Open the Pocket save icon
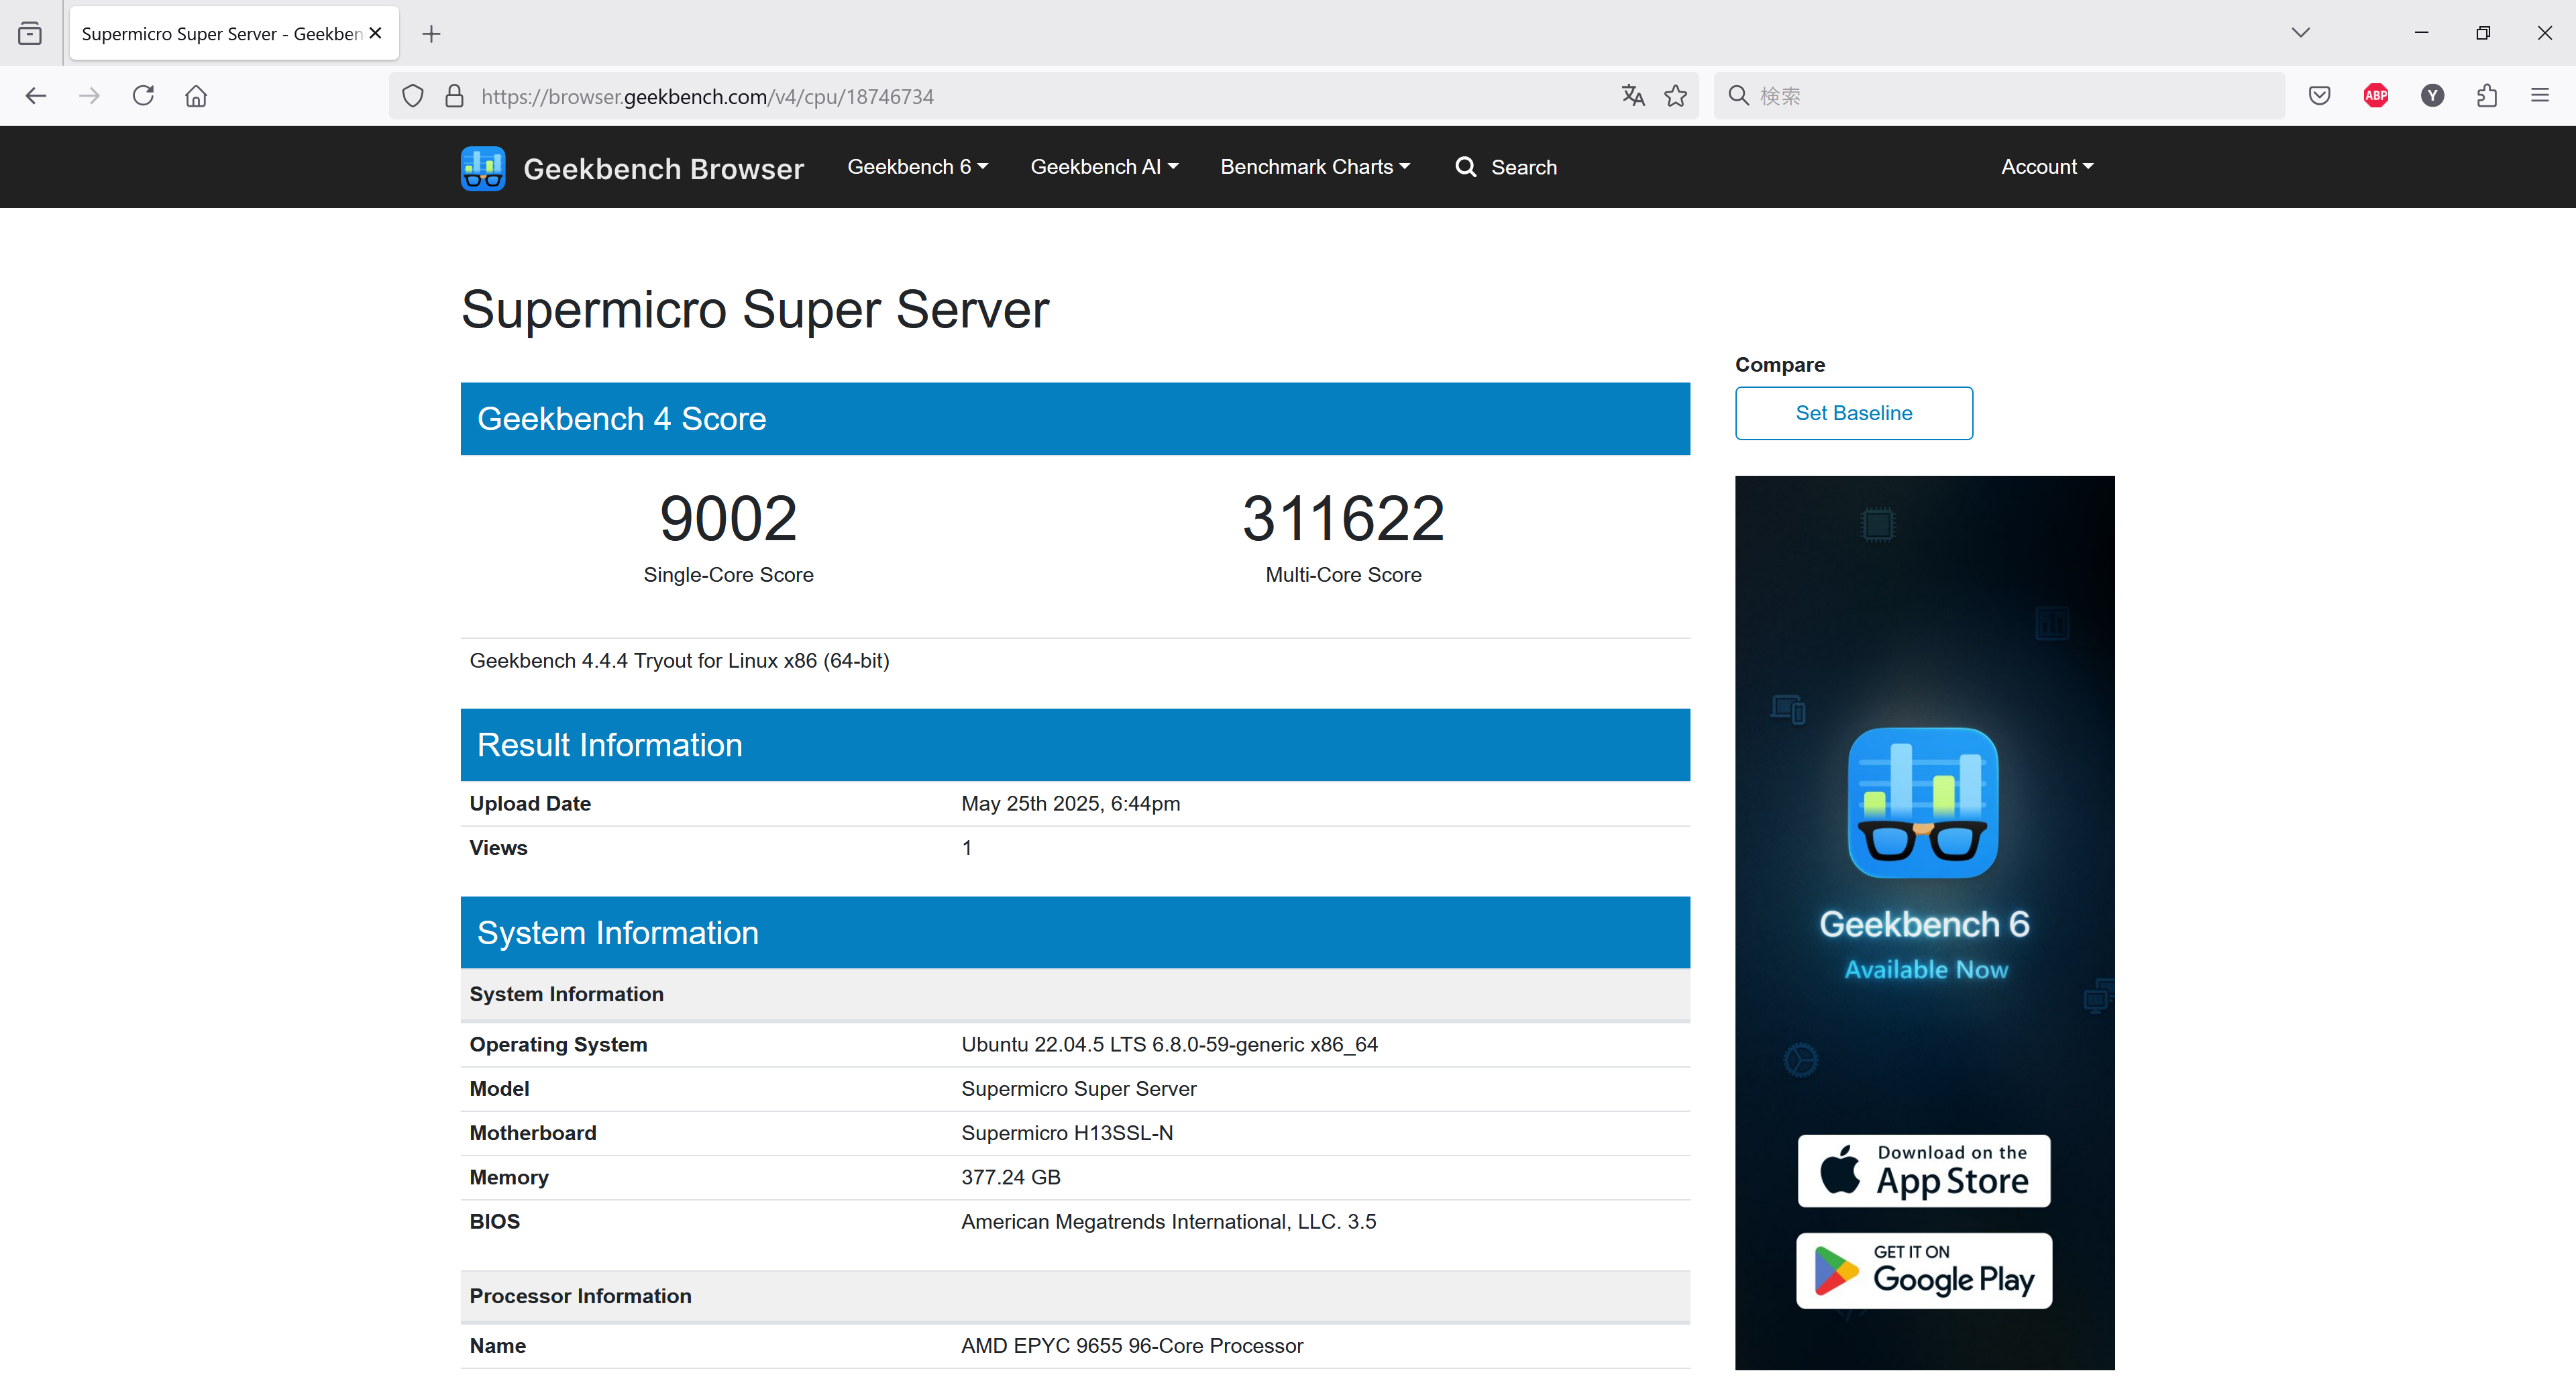The height and width of the screenshot is (1377, 2576). 2320,96
